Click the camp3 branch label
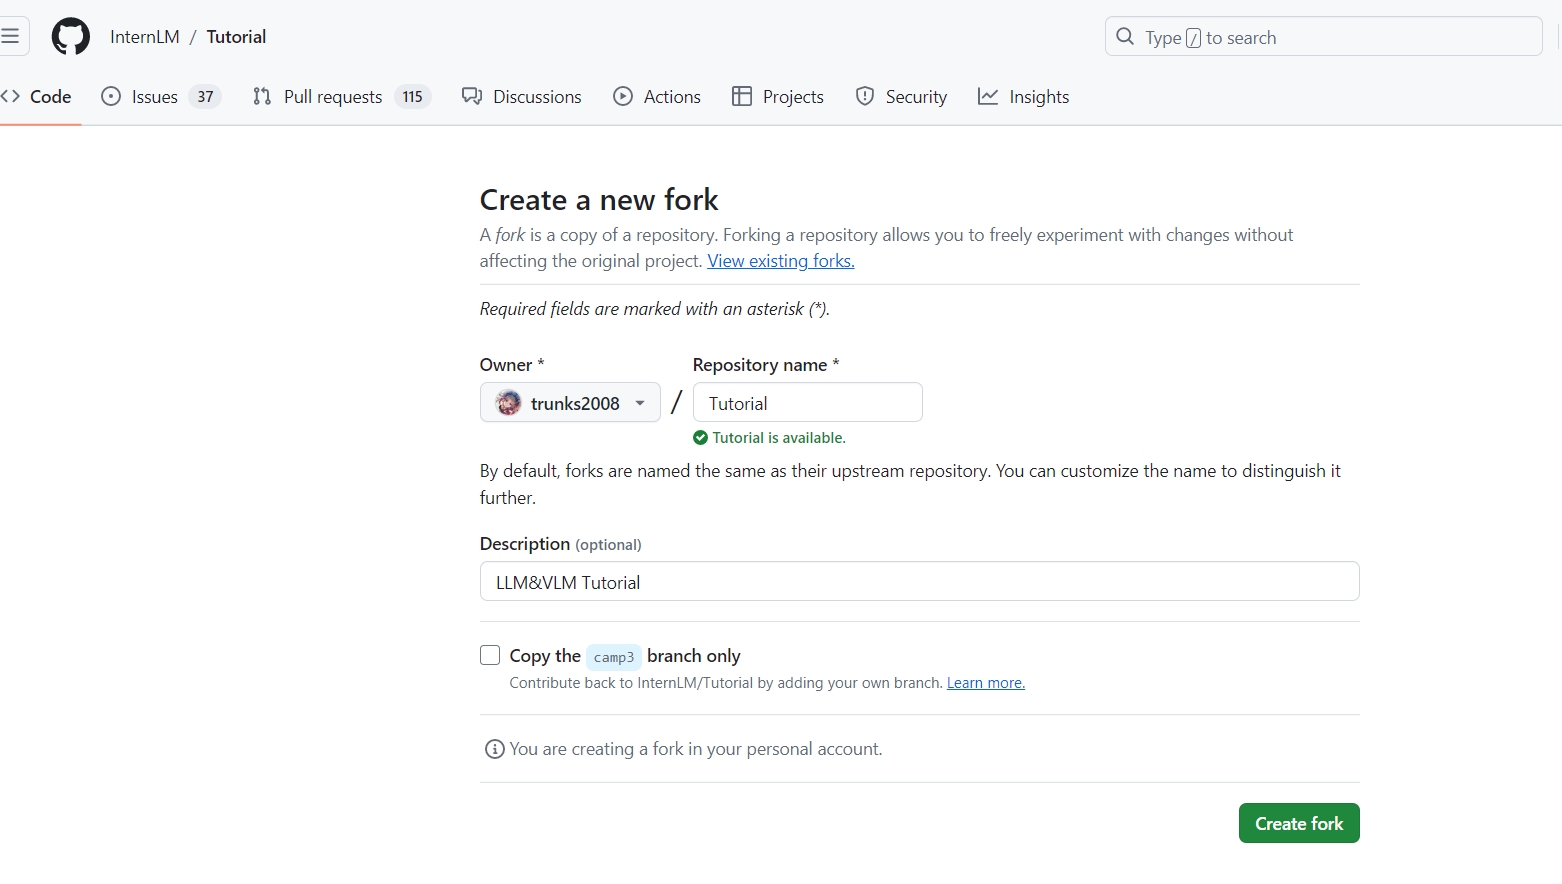 point(614,657)
